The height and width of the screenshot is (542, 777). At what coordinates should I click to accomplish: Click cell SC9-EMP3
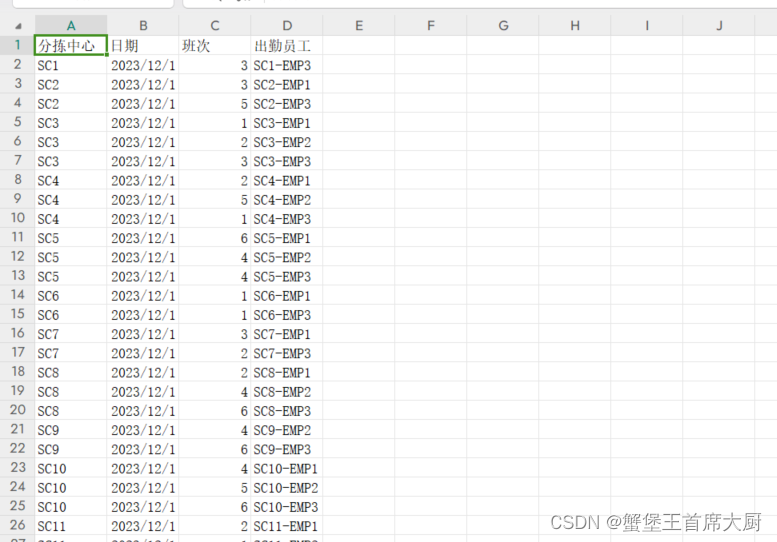(x=287, y=449)
